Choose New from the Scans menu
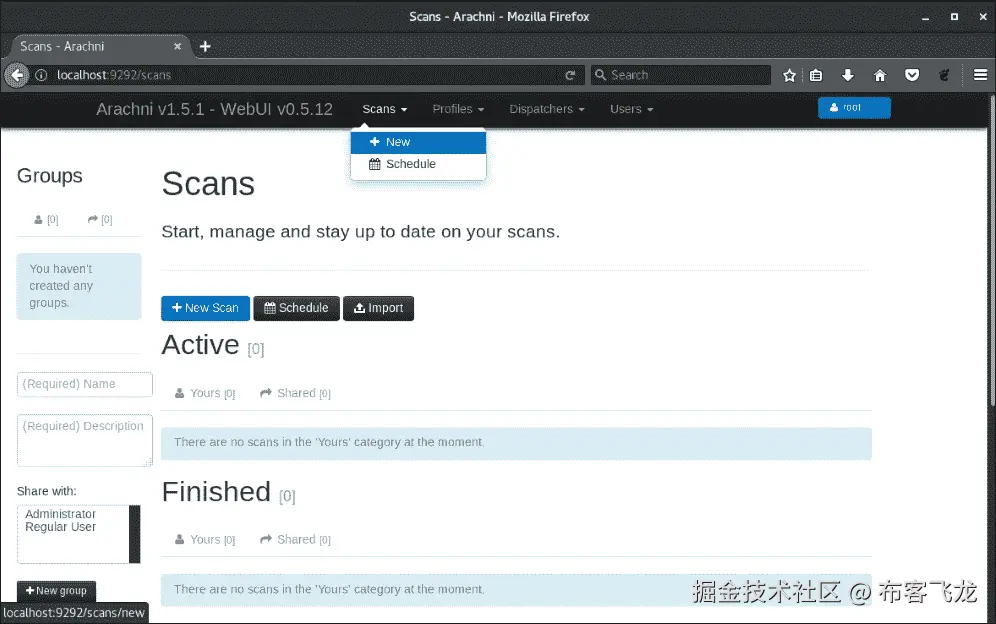The image size is (996, 624). click(x=418, y=142)
